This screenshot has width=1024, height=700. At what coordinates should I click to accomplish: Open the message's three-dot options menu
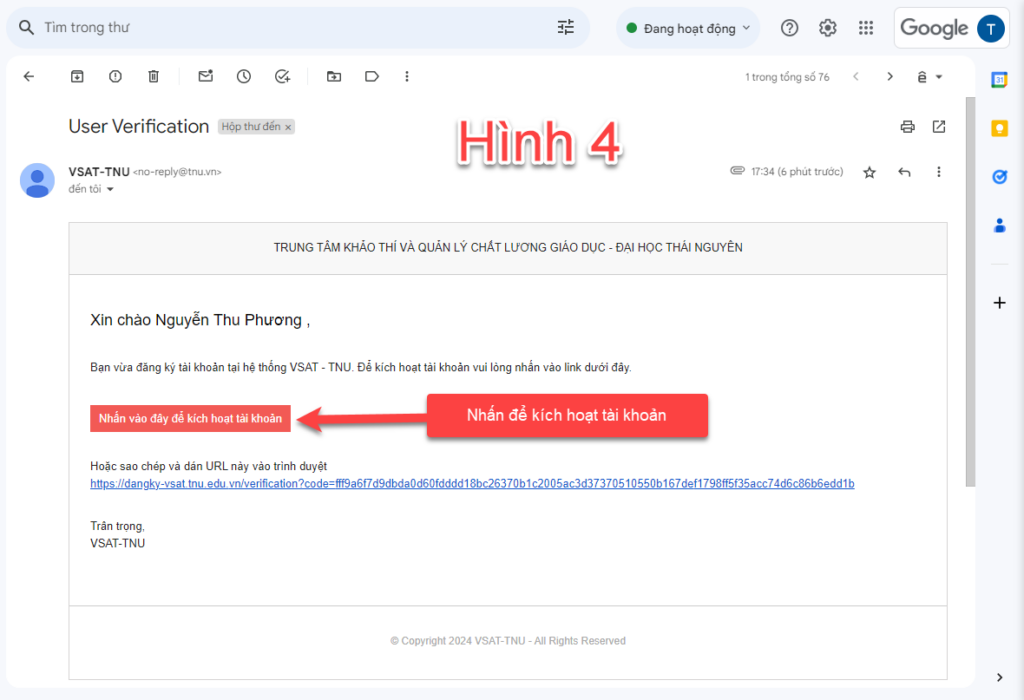(x=938, y=172)
